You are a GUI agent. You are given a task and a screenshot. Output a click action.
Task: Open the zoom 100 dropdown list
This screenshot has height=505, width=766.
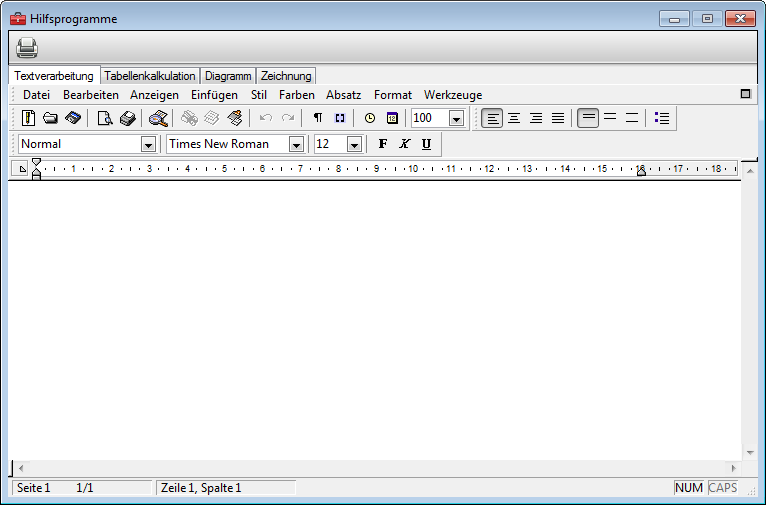coord(456,118)
